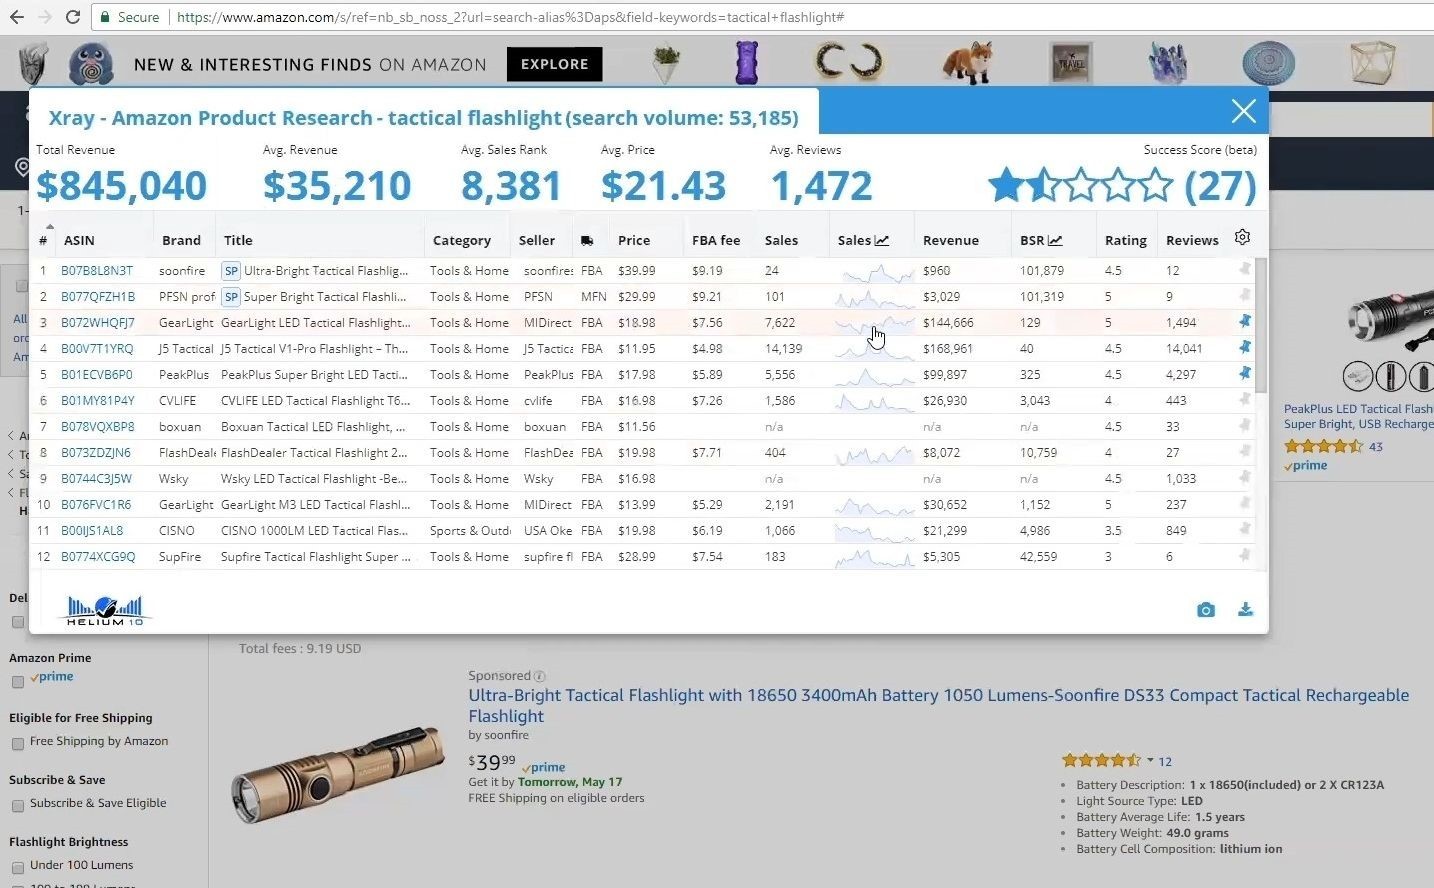Click the EXPLORE button in banner

tap(554, 64)
